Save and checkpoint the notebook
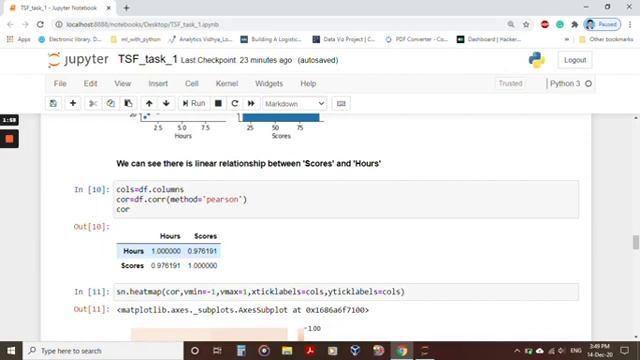The width and height of the screenshot is (640, 360). (53, 104)
